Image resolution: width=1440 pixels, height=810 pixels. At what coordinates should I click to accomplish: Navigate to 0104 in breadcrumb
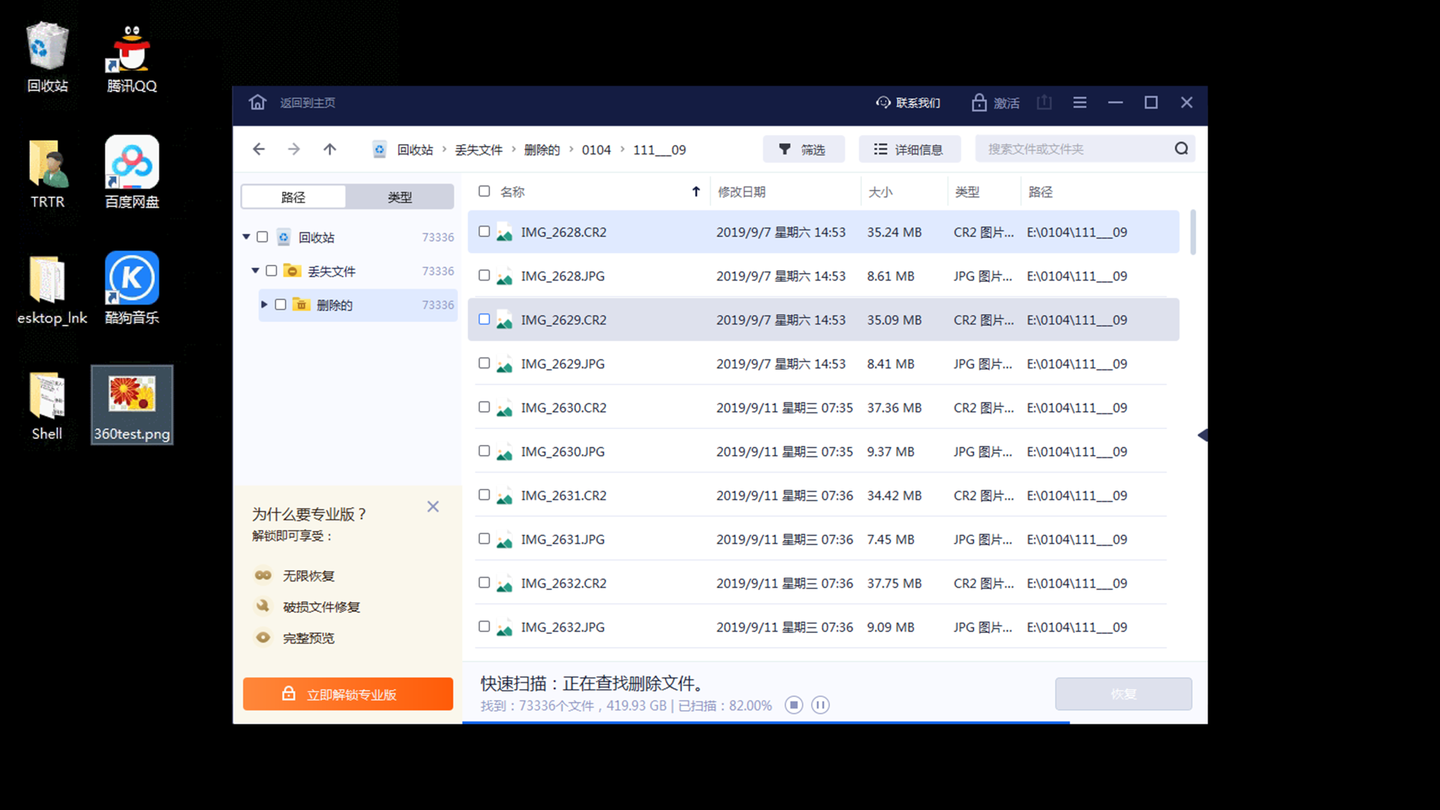click(596, 150)
